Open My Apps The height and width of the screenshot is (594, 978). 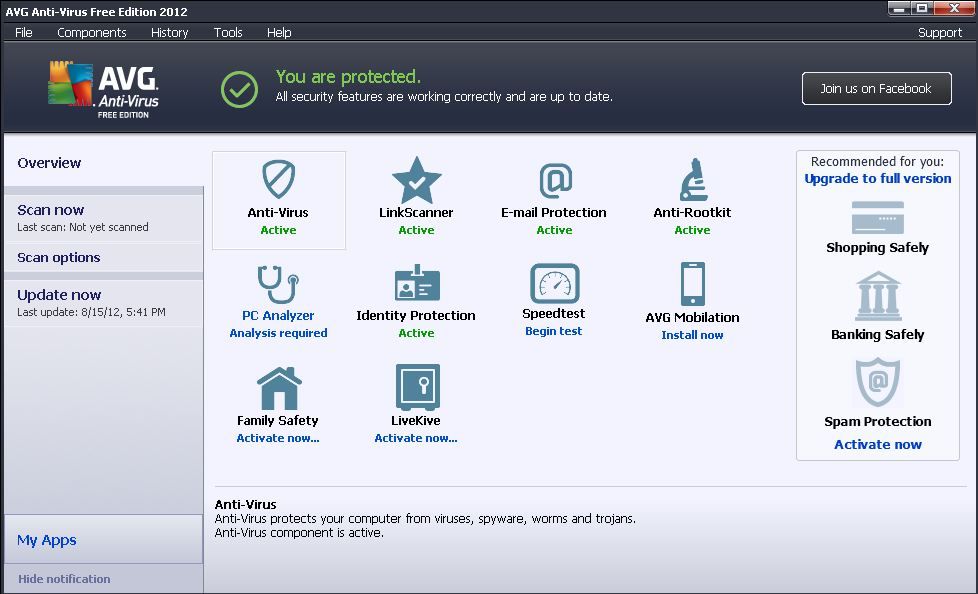tap(47, 540)
